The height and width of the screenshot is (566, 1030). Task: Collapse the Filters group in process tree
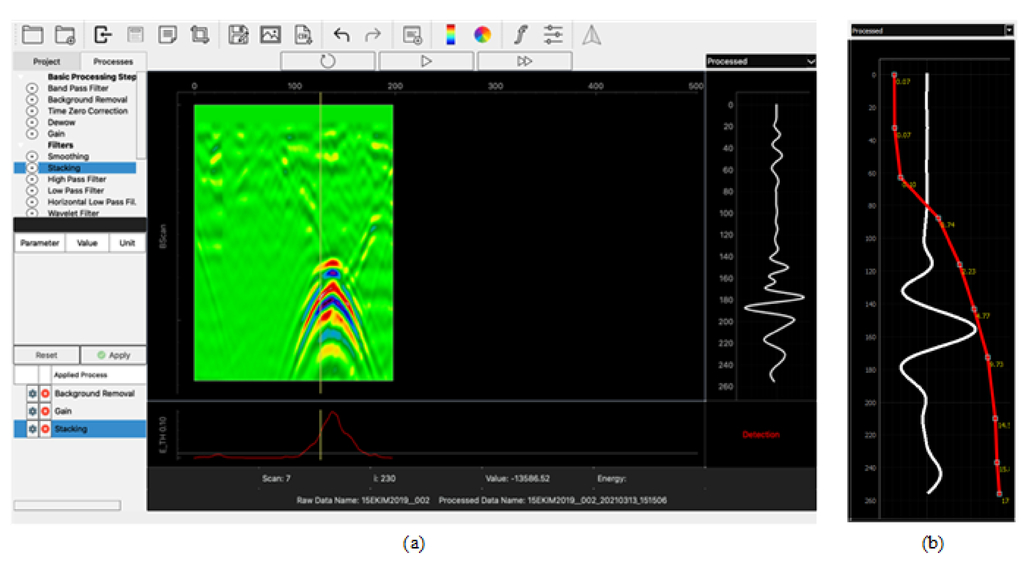click(21, 145)
